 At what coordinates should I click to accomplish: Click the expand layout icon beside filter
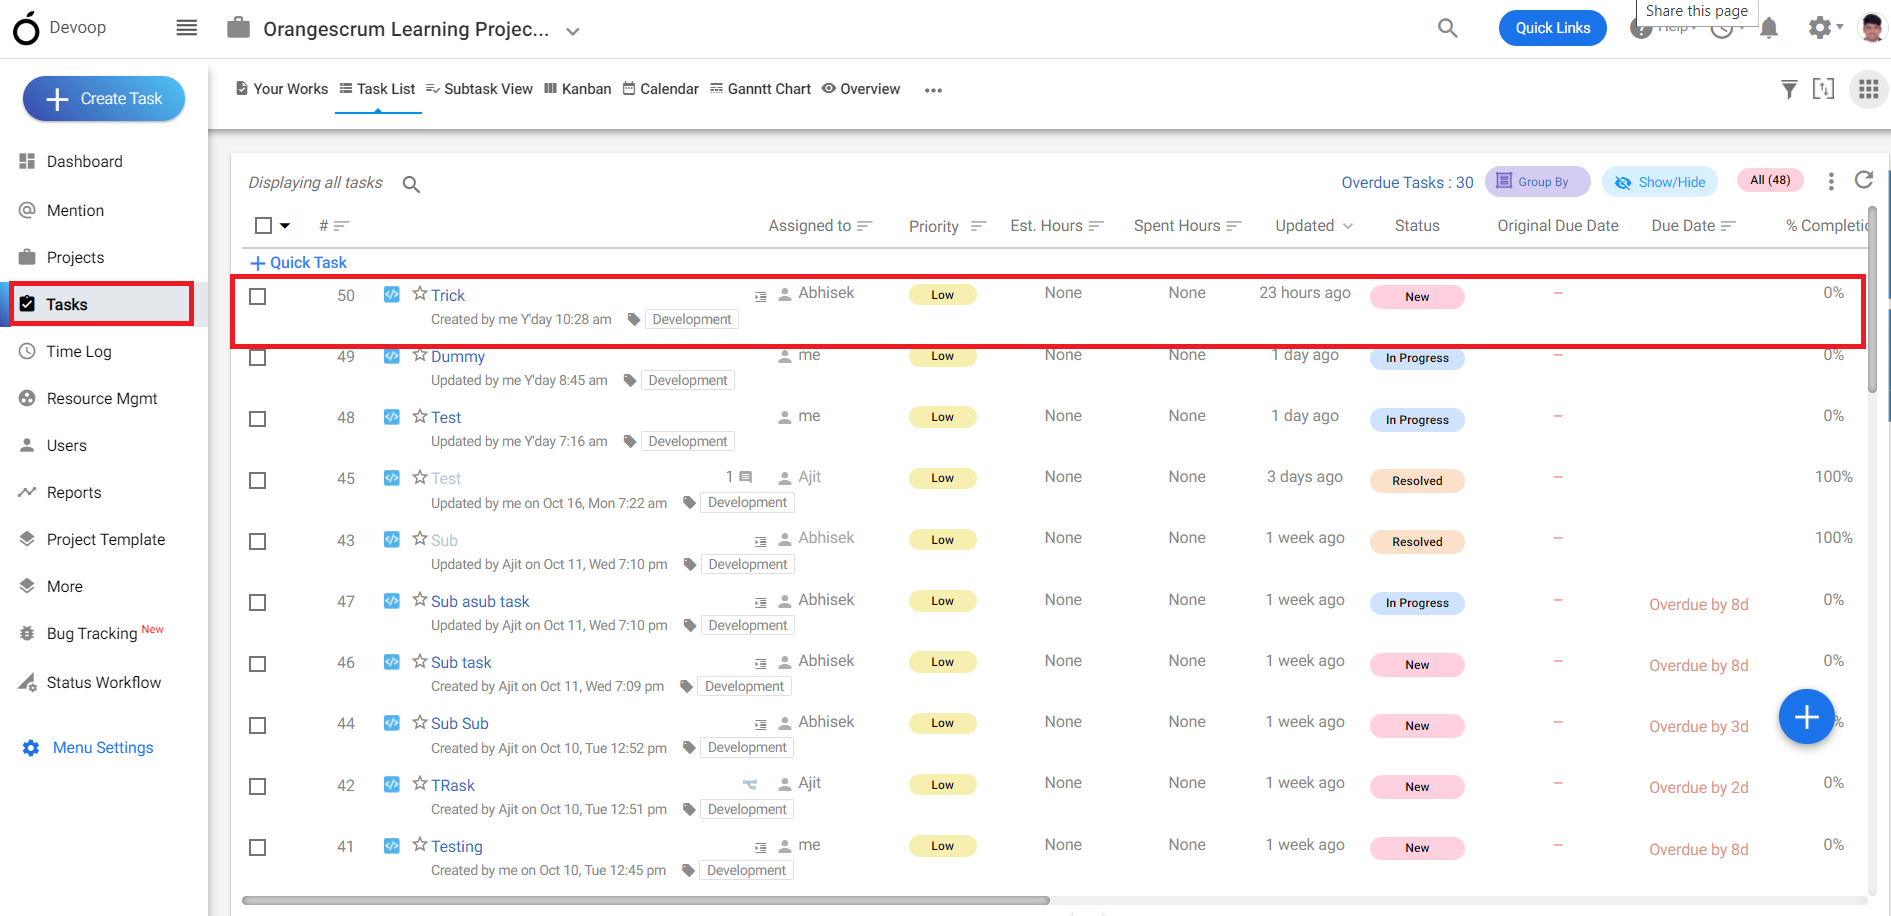click(1824, 89)
